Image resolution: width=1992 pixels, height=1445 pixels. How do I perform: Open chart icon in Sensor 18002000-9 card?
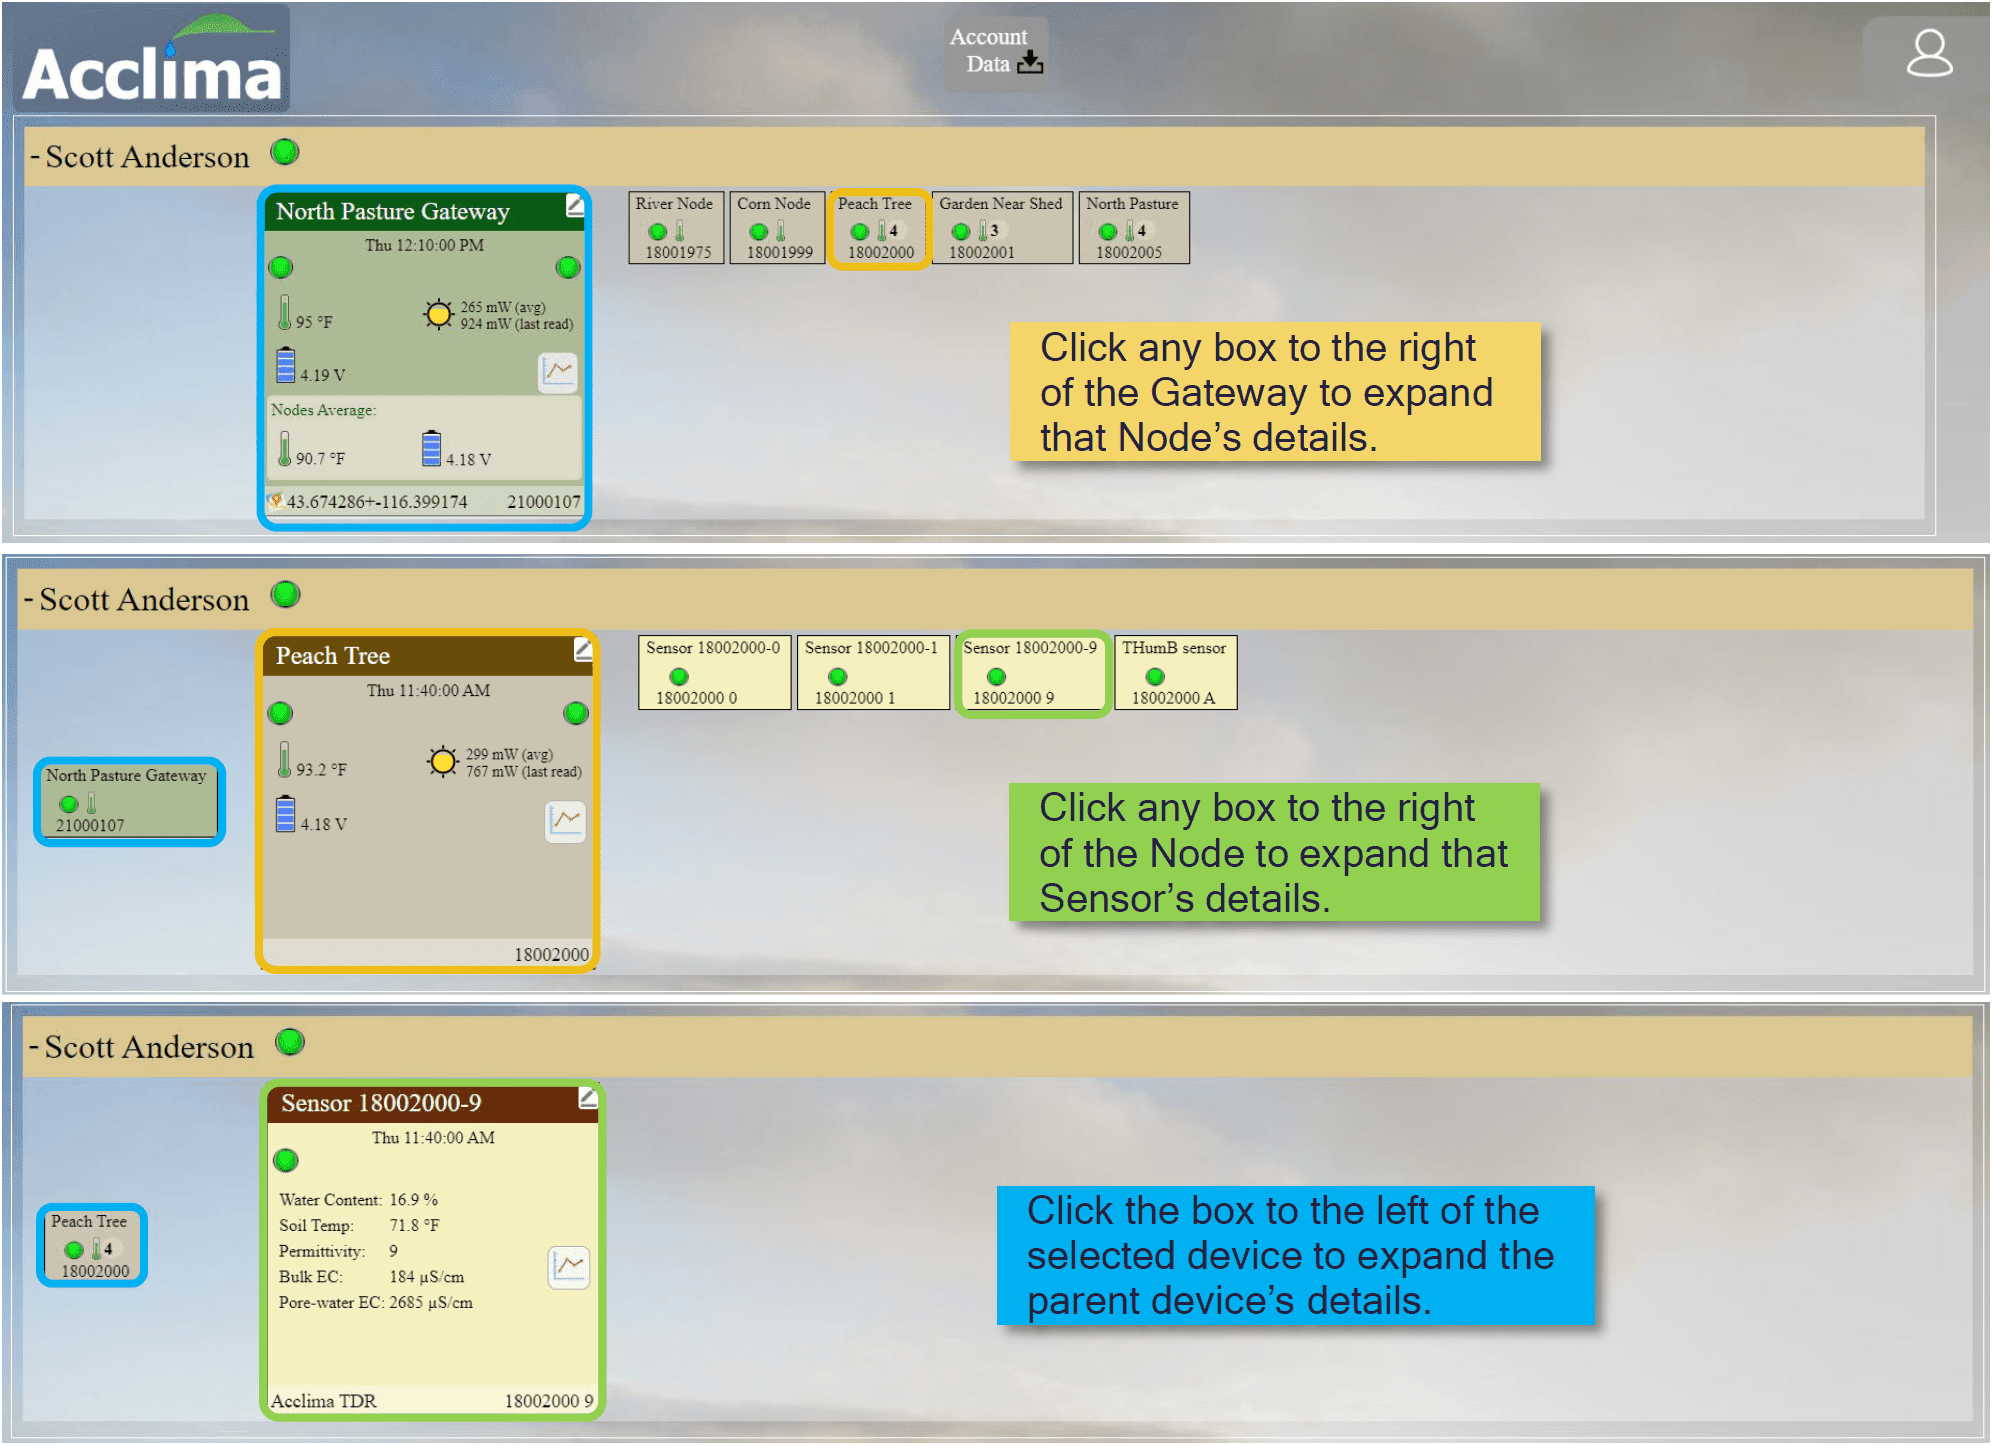(x=568, y=1266)
